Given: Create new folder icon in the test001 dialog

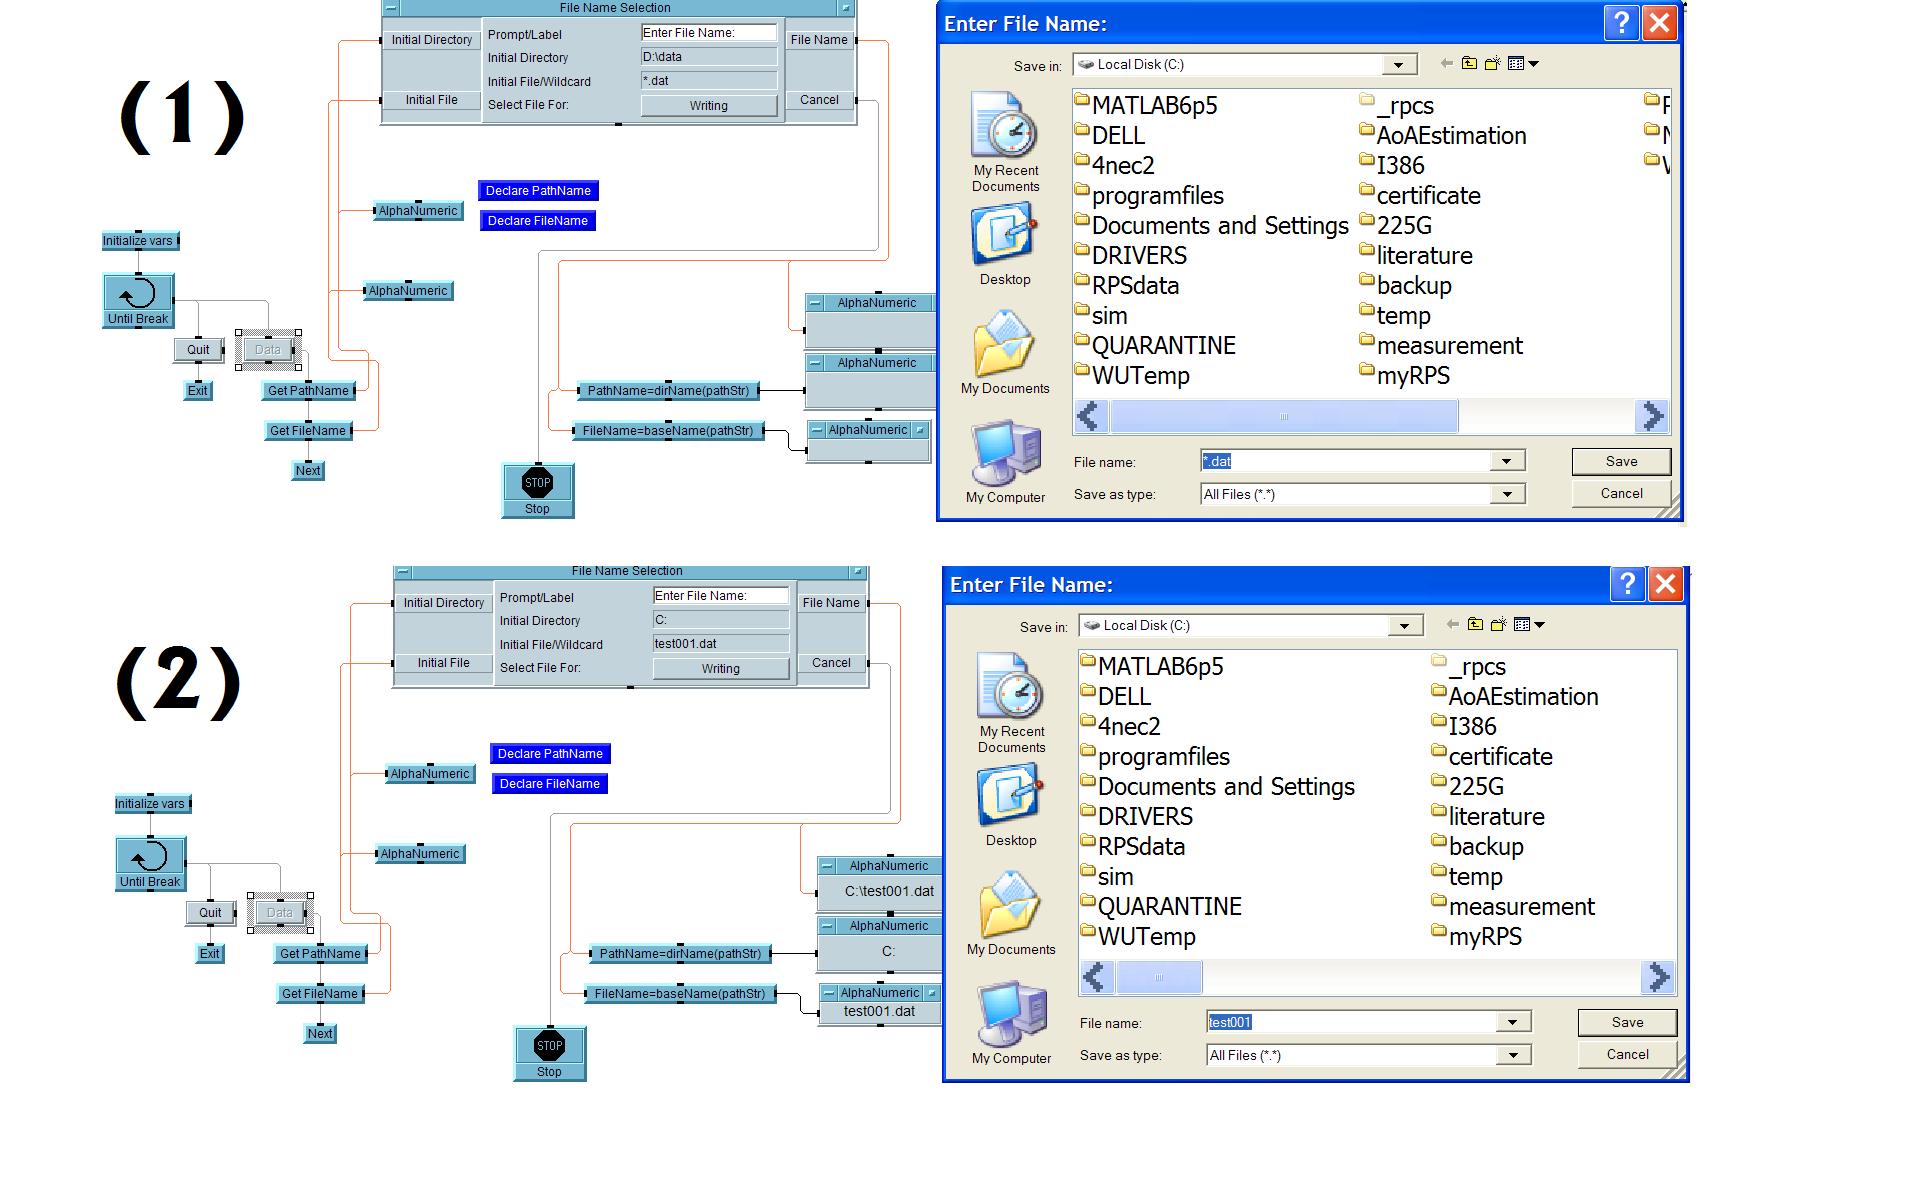Looking at the screenshot, I should click(x=1498, y=625).
